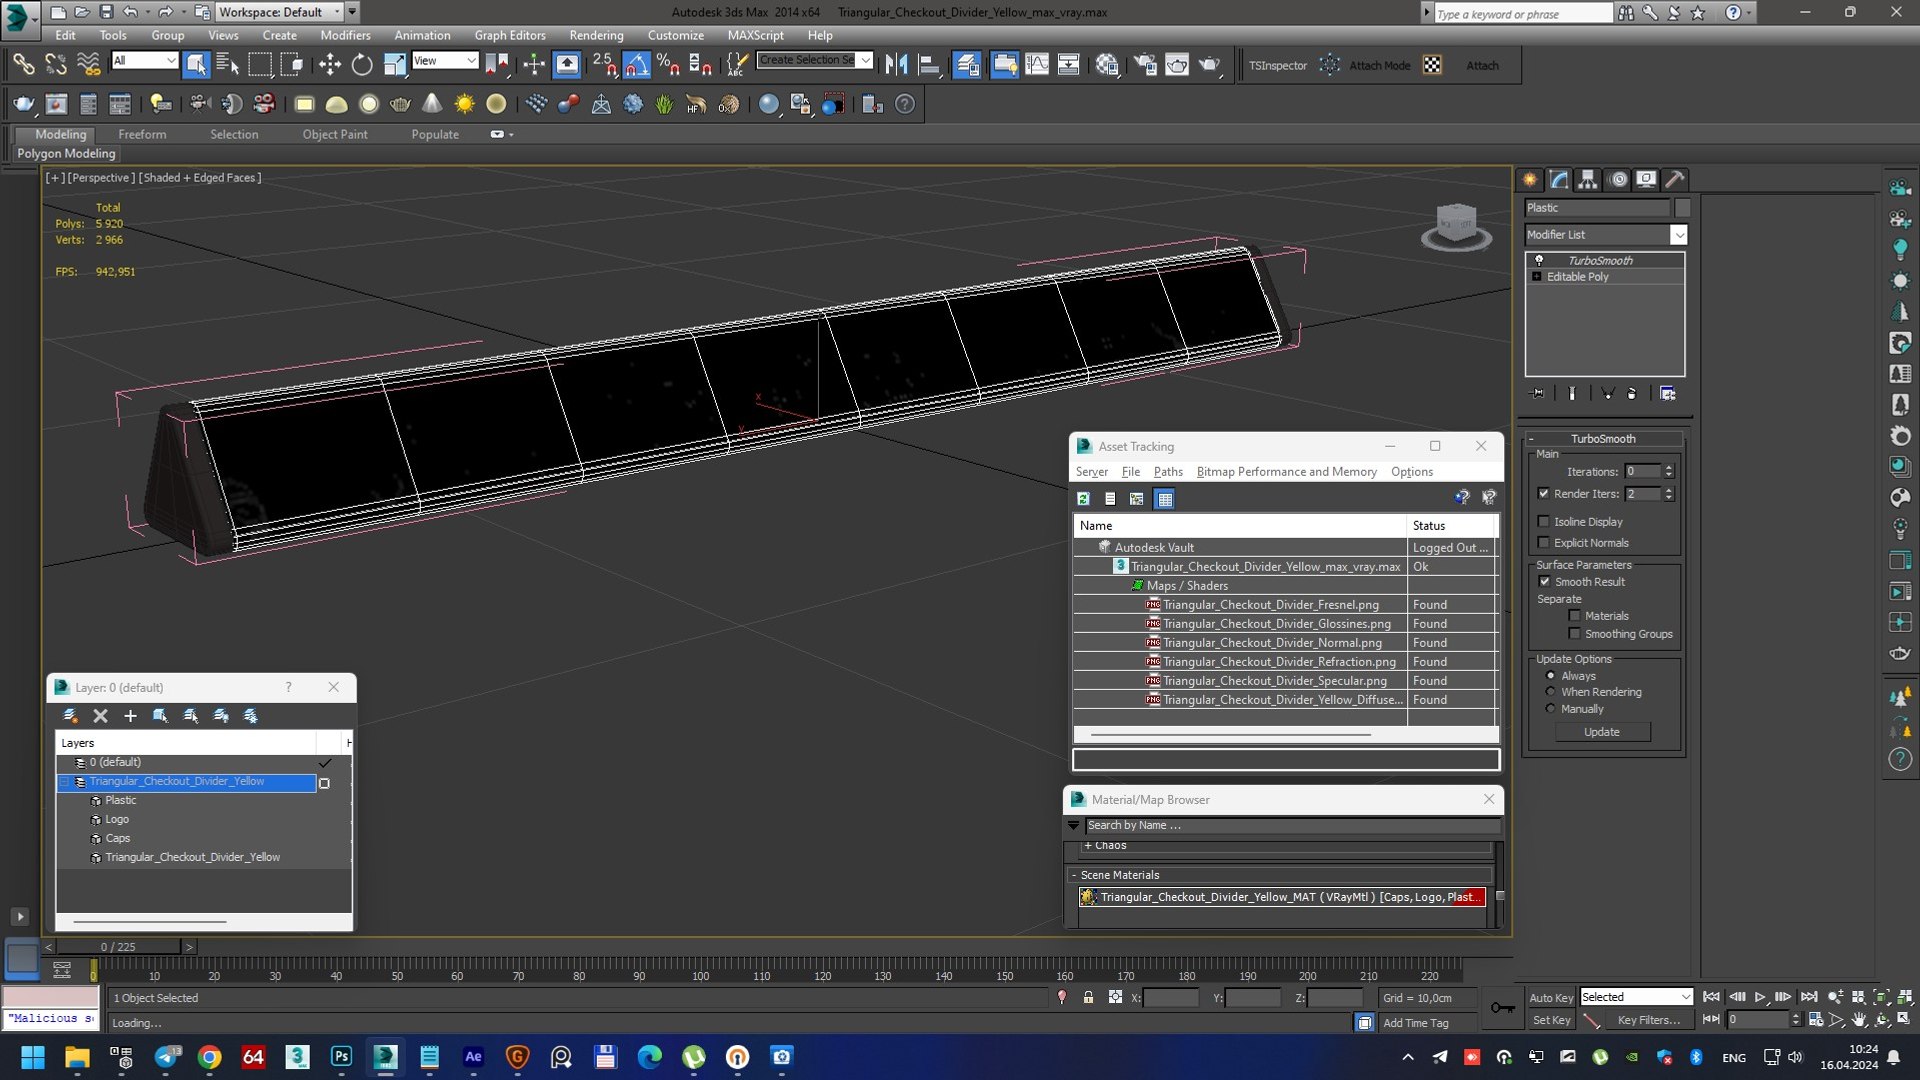Collapse the Scene Materials group

tap(1075, 875)
